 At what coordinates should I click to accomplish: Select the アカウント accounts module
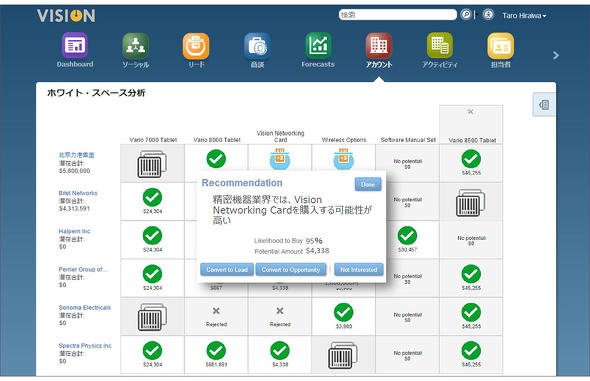(379, 50)
